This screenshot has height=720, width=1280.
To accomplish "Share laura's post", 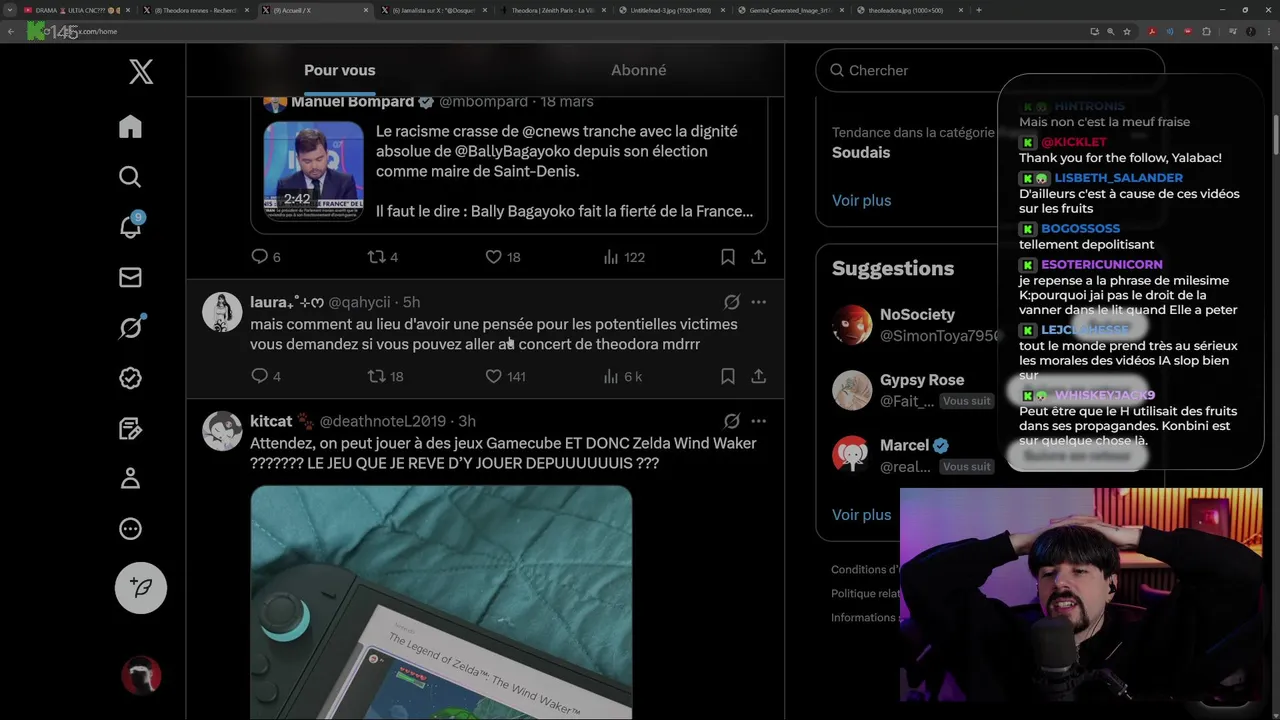I will click(x=759, y=376).
